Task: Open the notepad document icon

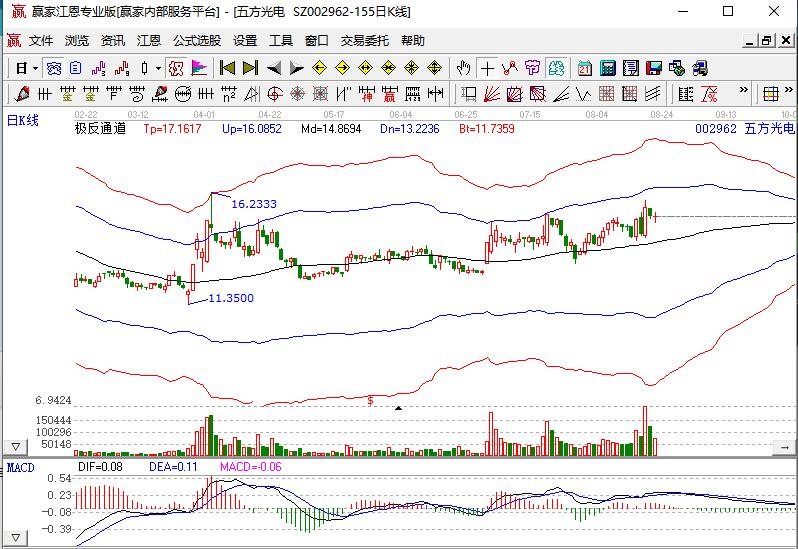Action: coord(631,68)
